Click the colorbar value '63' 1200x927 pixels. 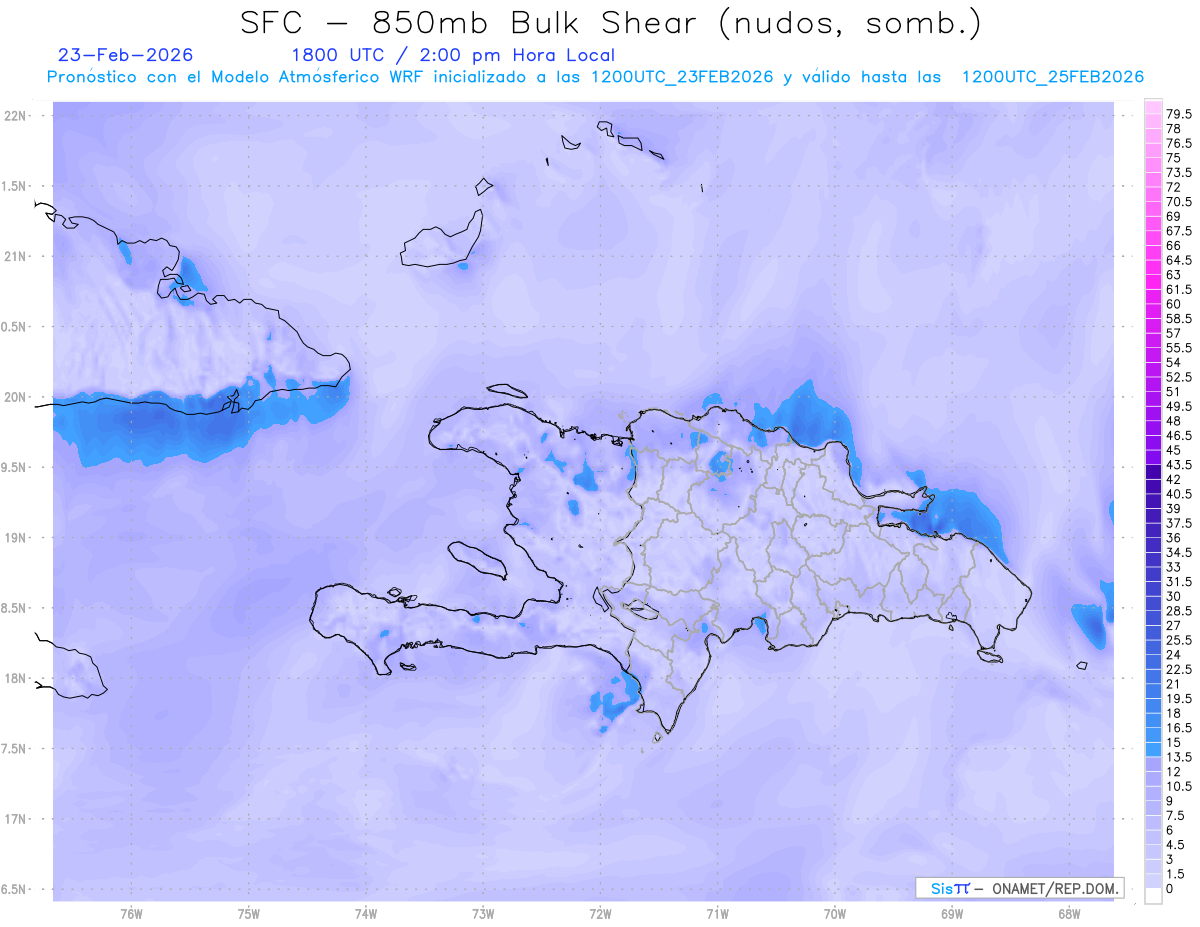[1174, 275]
